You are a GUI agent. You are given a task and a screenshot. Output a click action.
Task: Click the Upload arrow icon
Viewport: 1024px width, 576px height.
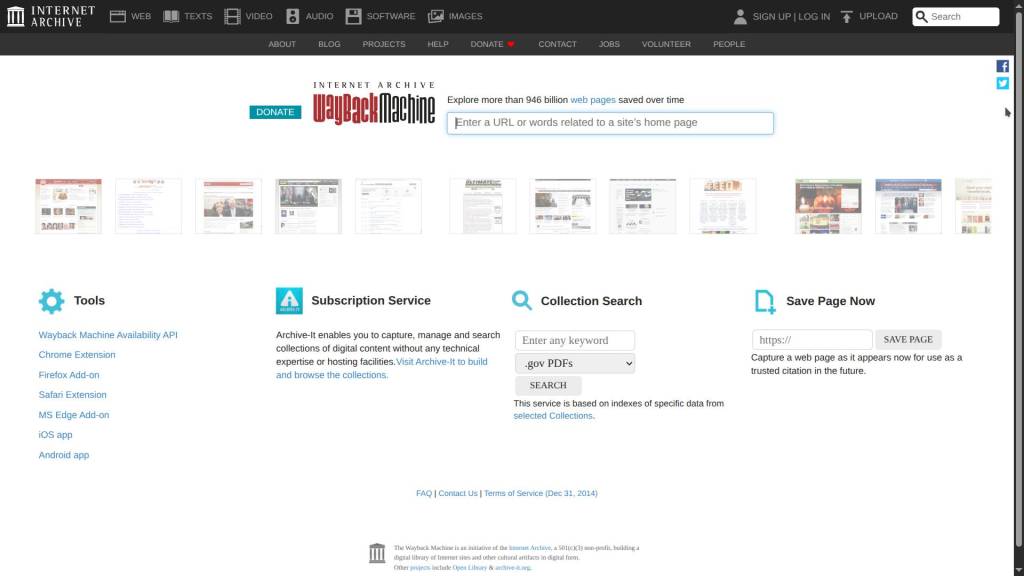pos(846,16)
